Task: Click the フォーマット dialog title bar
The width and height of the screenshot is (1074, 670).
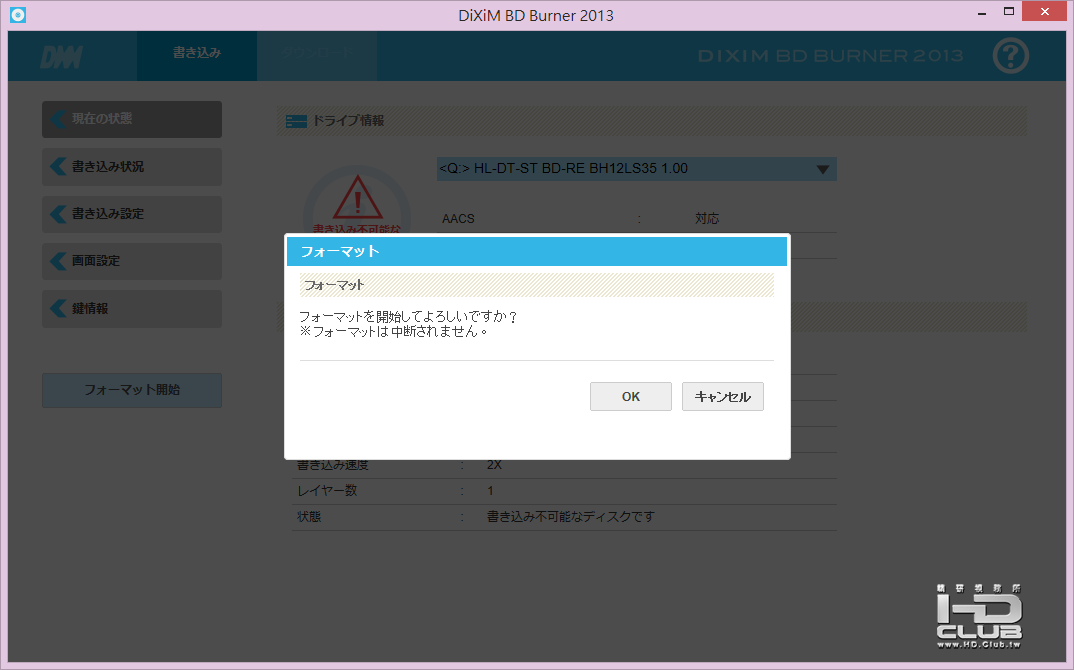Action: [536, 251]
